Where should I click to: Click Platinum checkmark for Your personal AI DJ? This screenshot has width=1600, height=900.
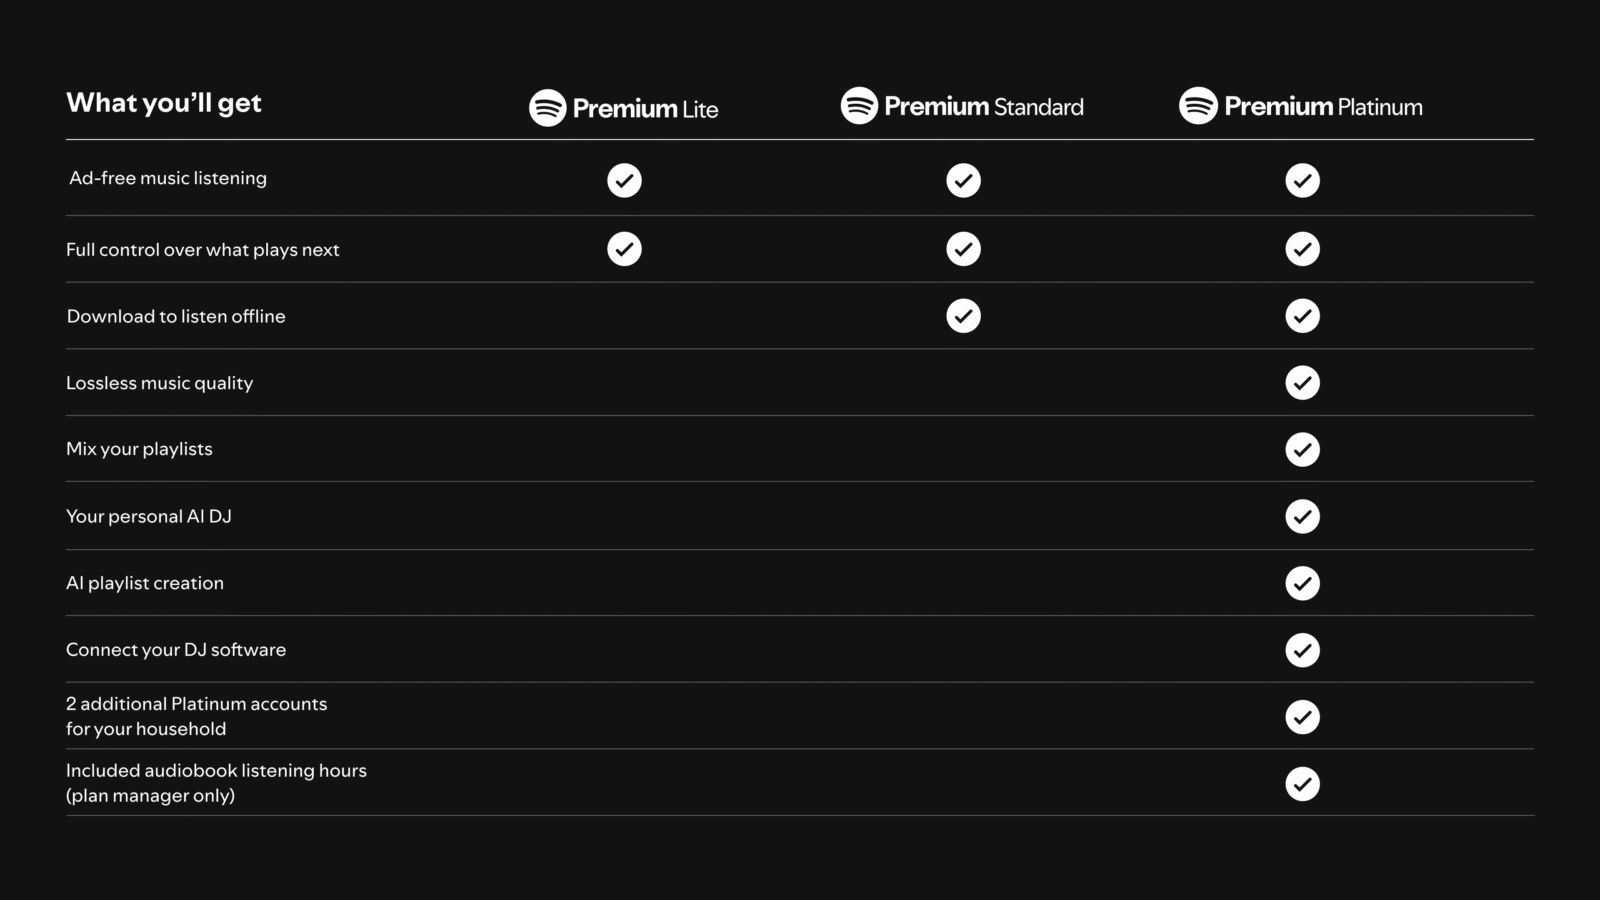pyautogui.click(x=1302, y=516)
